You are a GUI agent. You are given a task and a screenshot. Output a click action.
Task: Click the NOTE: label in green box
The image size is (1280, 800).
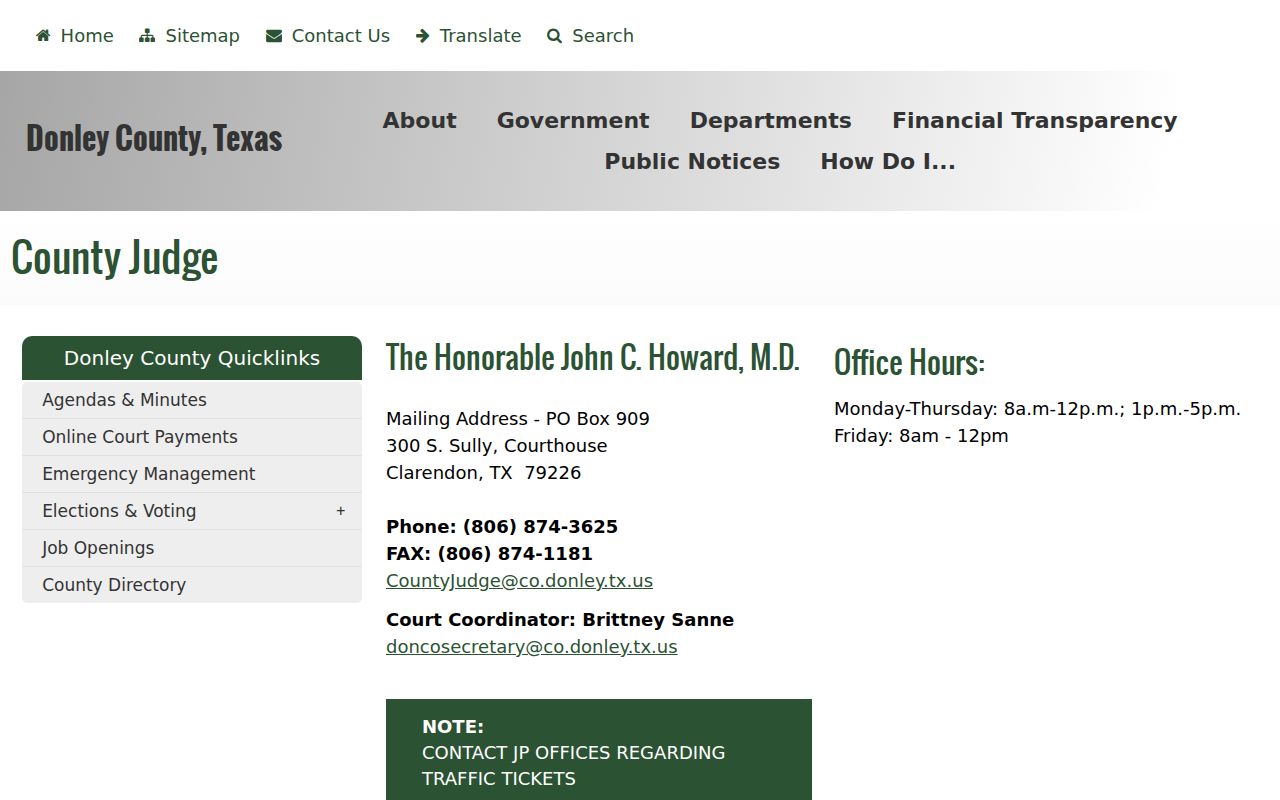[453, 727]
